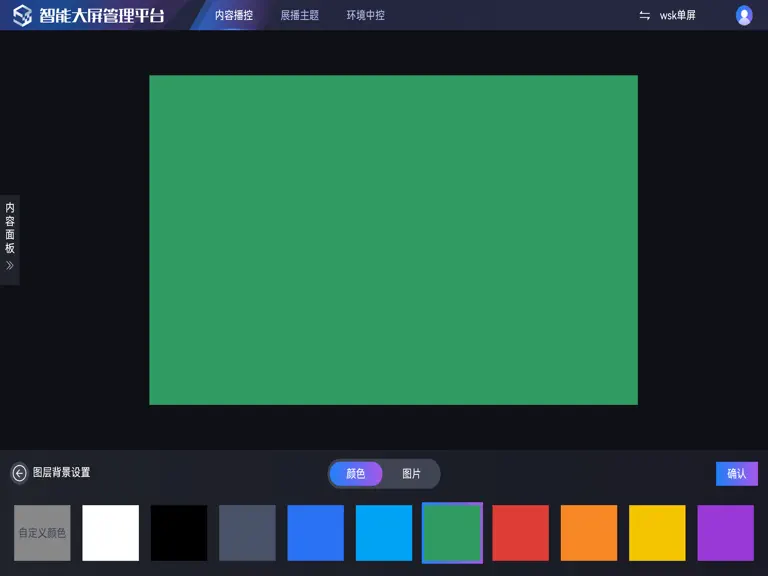Pick the slate gray color swatch

tap(247, 533)
